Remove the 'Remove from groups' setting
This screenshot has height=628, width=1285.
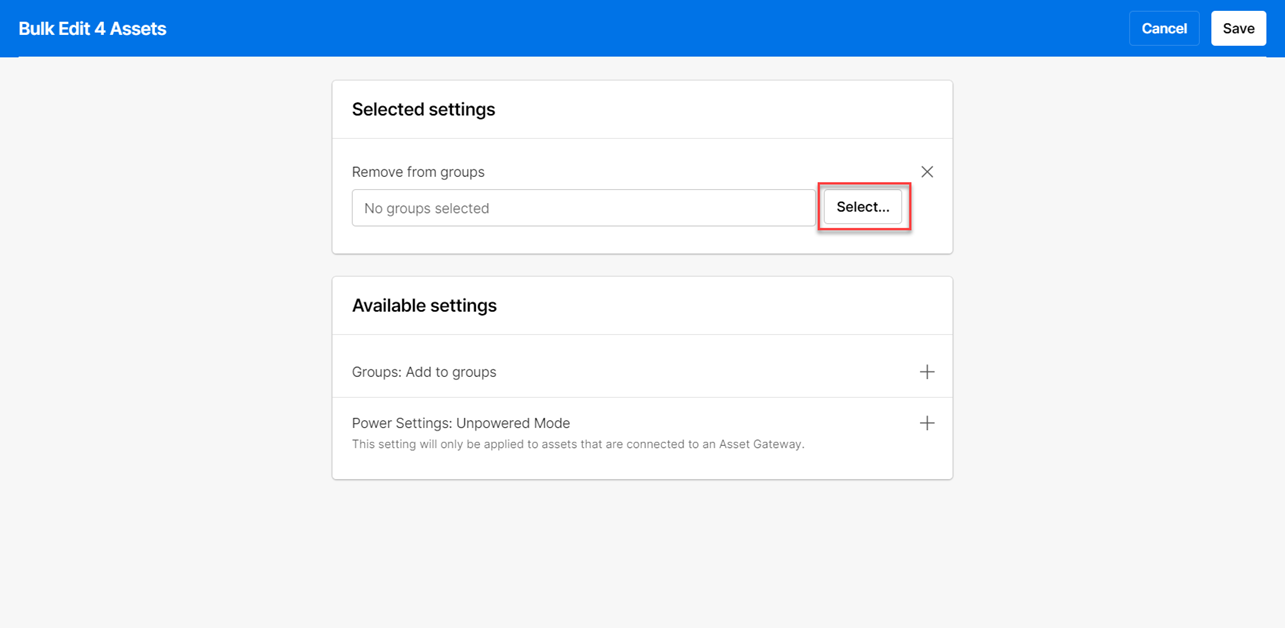(x=927, y=172)
